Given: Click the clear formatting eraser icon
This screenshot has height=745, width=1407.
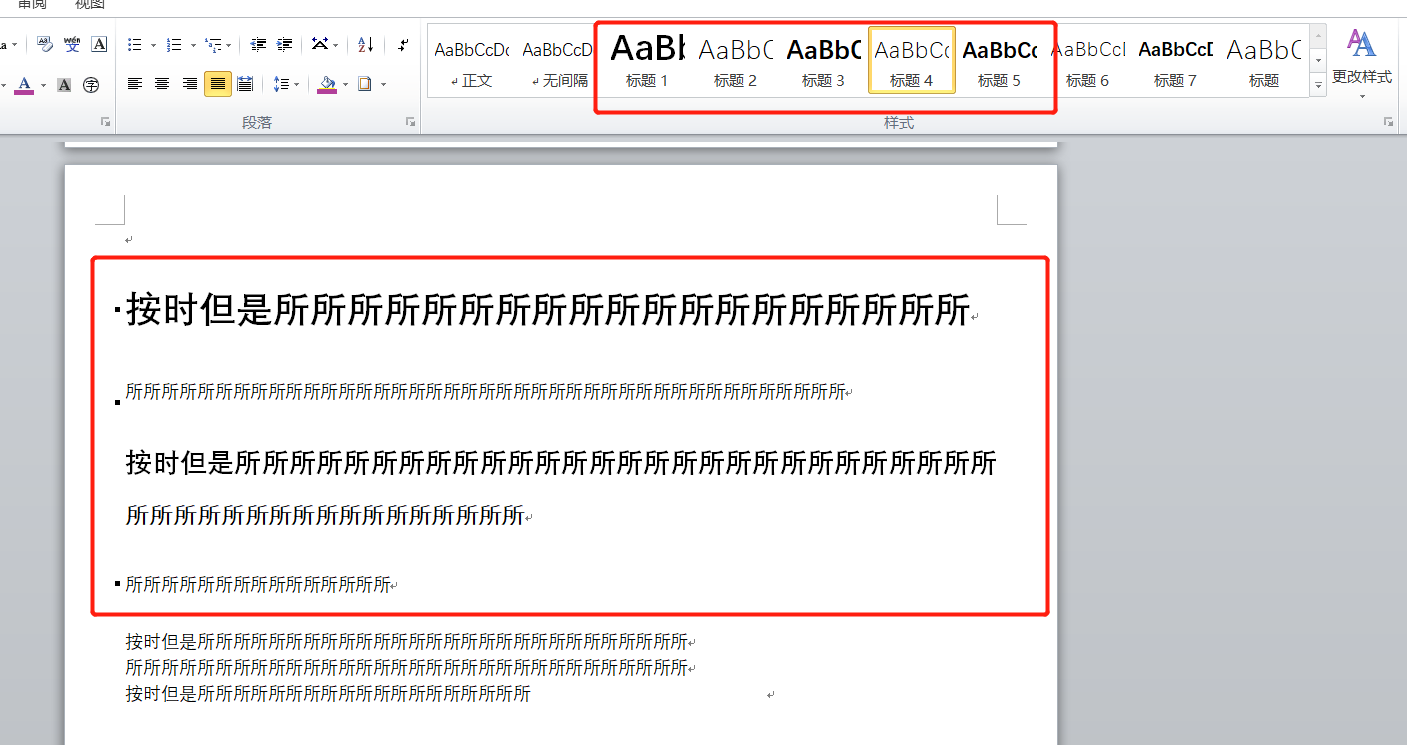Looking at the screenshot, I should point(45,45).
